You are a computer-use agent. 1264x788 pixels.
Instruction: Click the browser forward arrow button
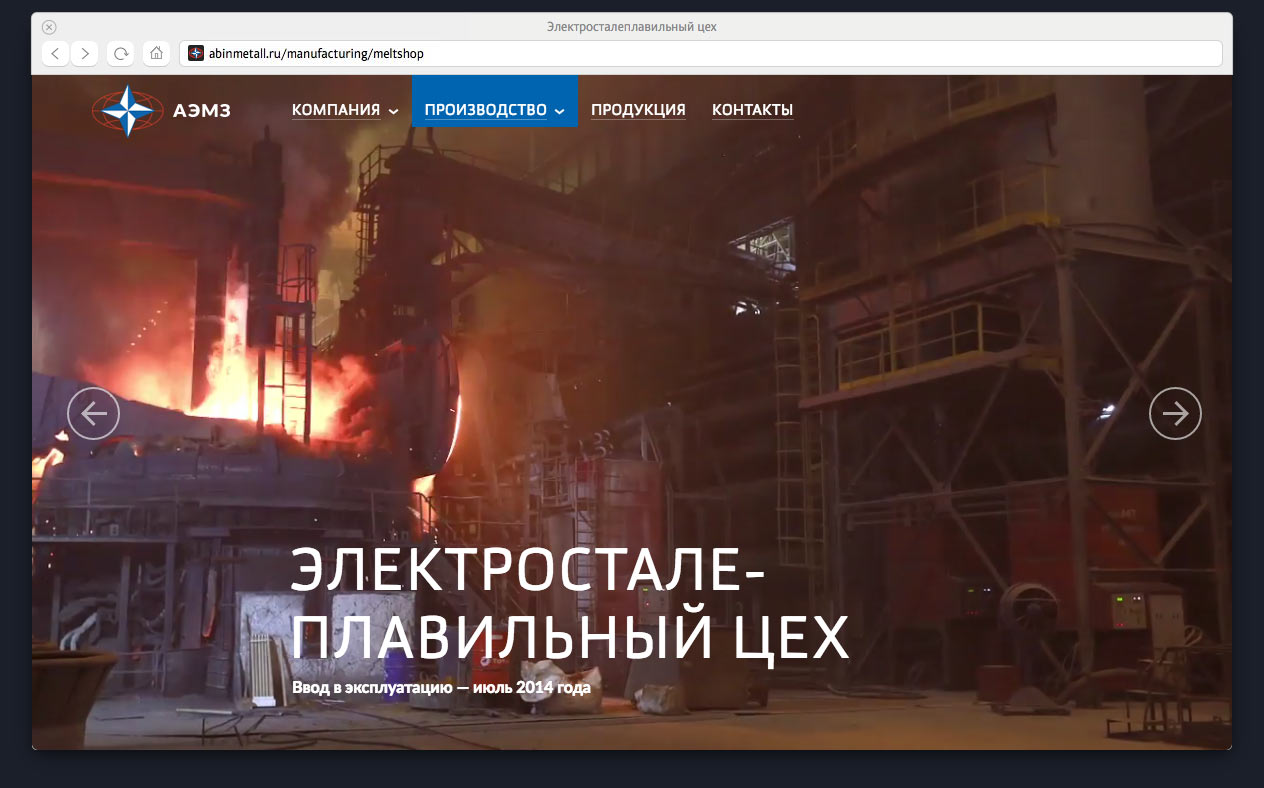point(85,54)
